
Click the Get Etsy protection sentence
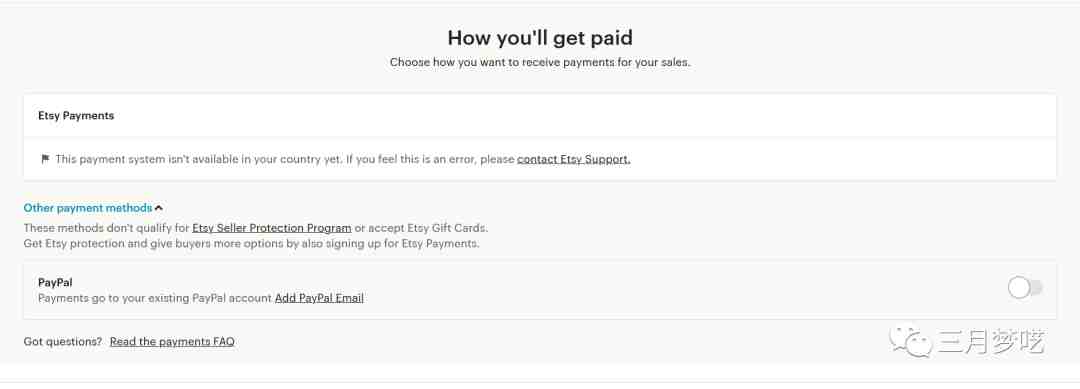pyautogui.click(x=251, y=244)
